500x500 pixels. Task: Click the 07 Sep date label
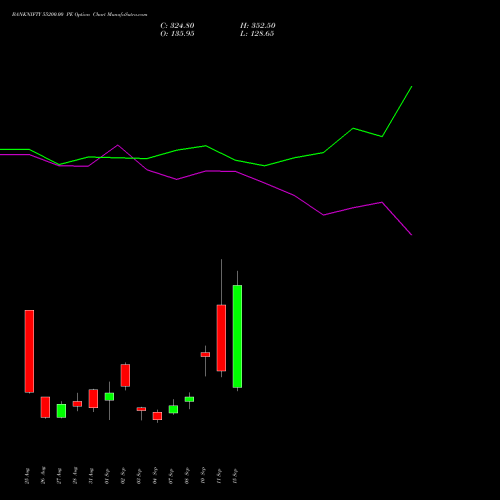[171, 476]
